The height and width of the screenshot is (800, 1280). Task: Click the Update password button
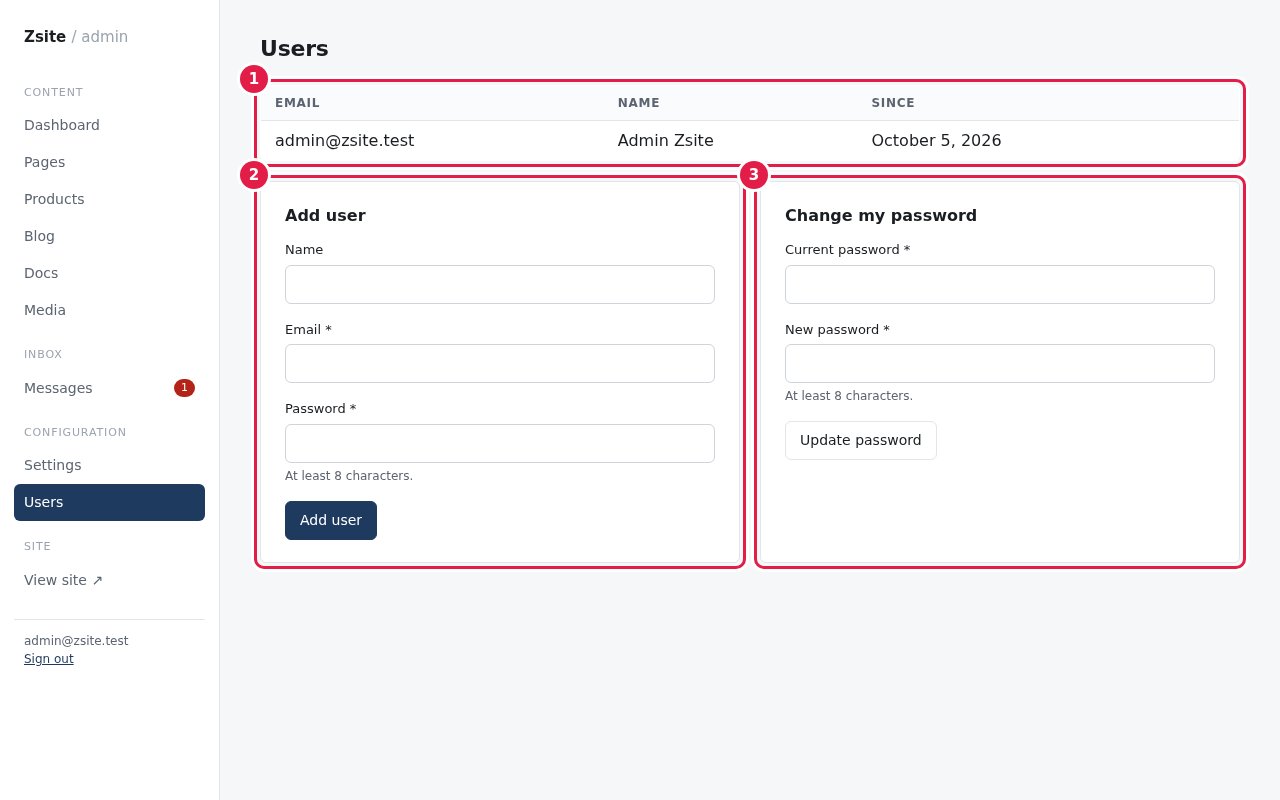[x=861, y=440]
